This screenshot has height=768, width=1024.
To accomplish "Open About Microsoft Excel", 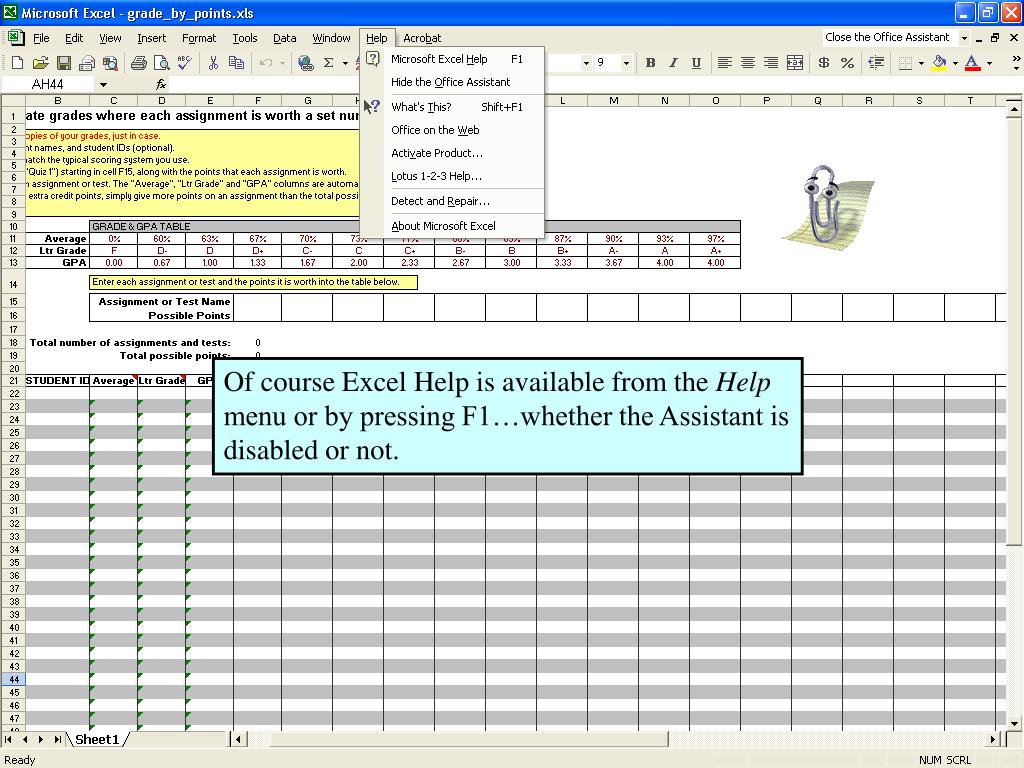I will [452, 226].
